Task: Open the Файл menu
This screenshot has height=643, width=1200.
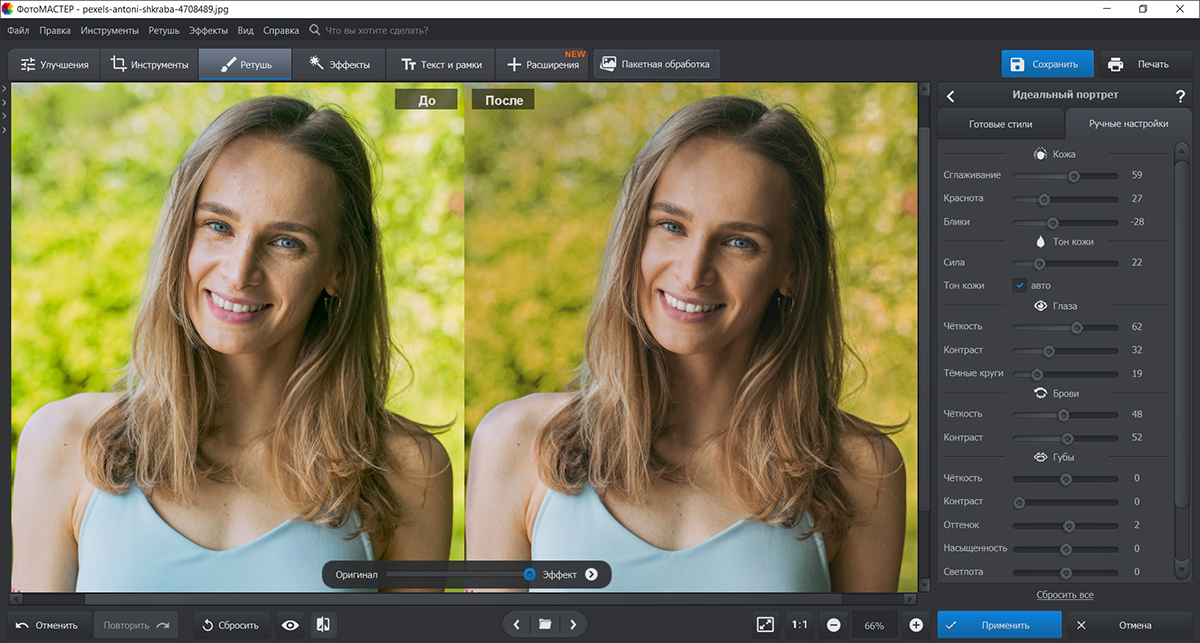Action: [x=18, y=30]
